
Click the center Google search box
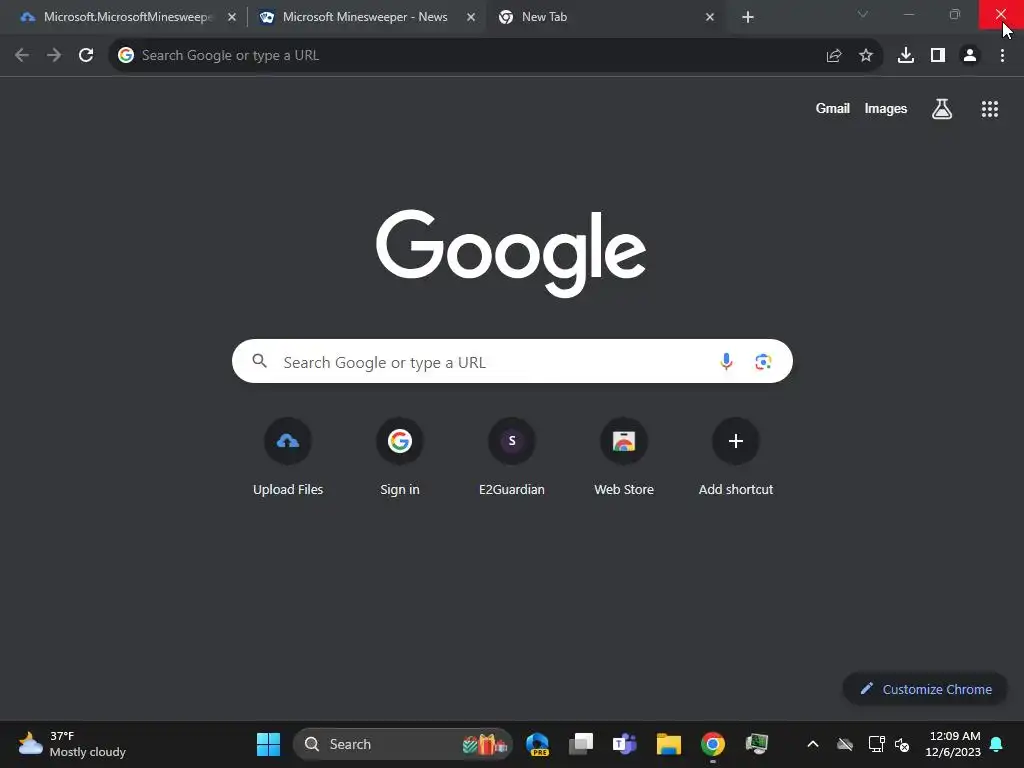point(512,361)
